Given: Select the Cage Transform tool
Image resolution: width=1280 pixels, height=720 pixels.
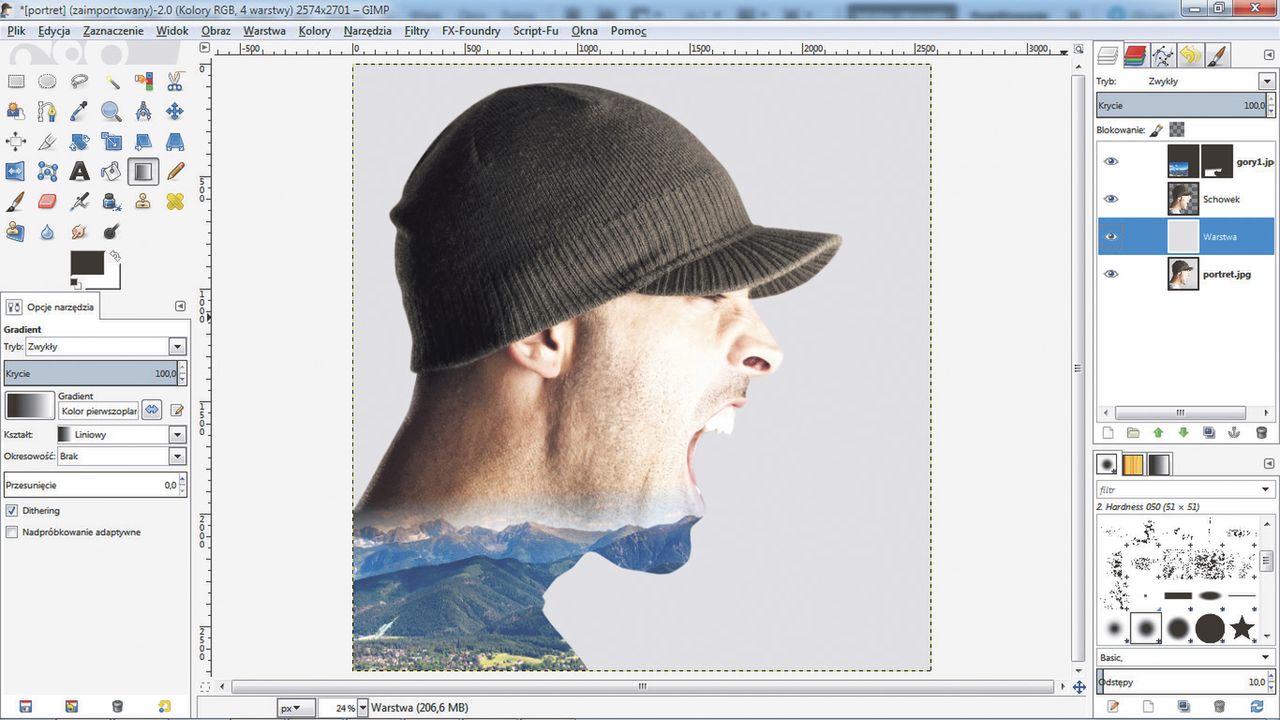Looking at the screenshot, I should (x=47, y=171).
